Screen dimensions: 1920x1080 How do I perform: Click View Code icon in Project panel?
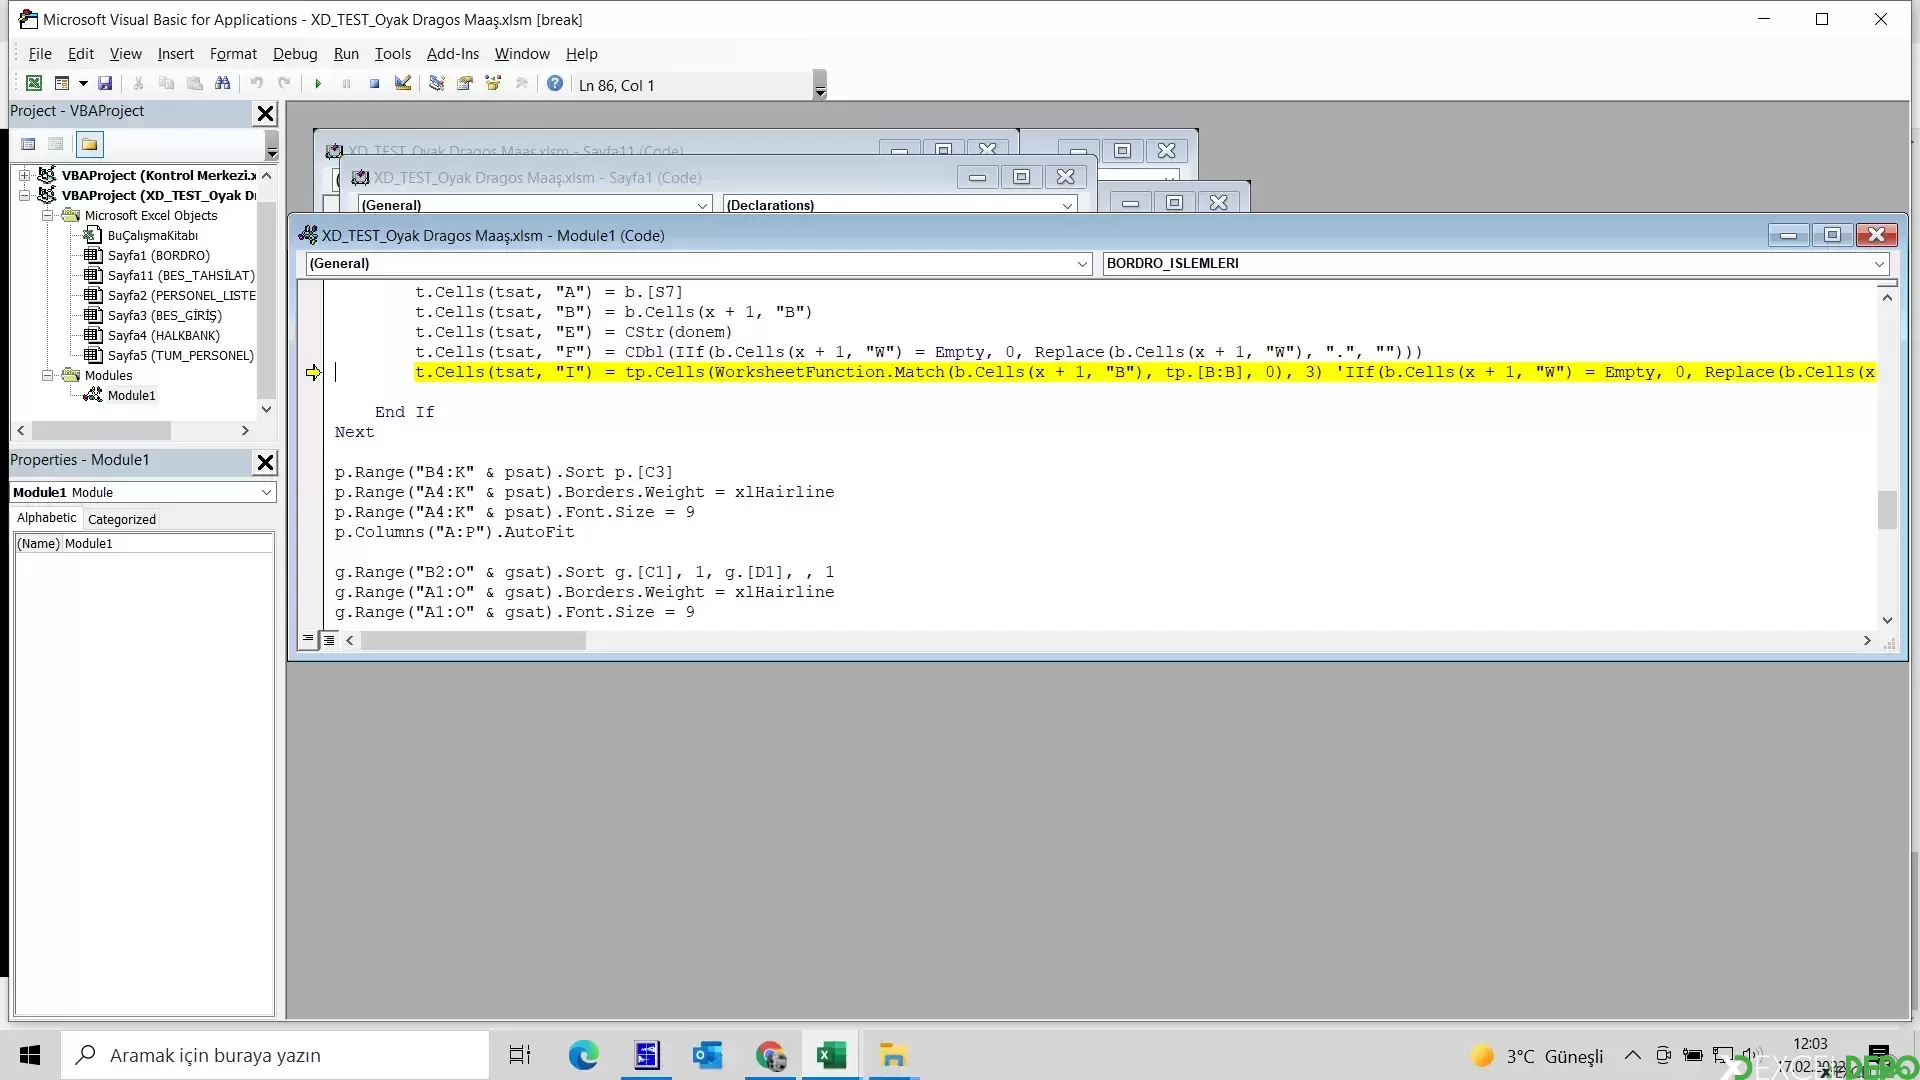coord(29,145)
